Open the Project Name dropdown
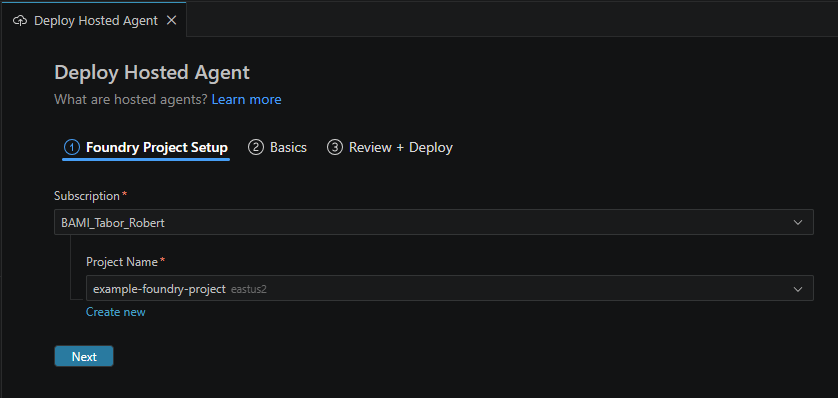 [450, 288]
